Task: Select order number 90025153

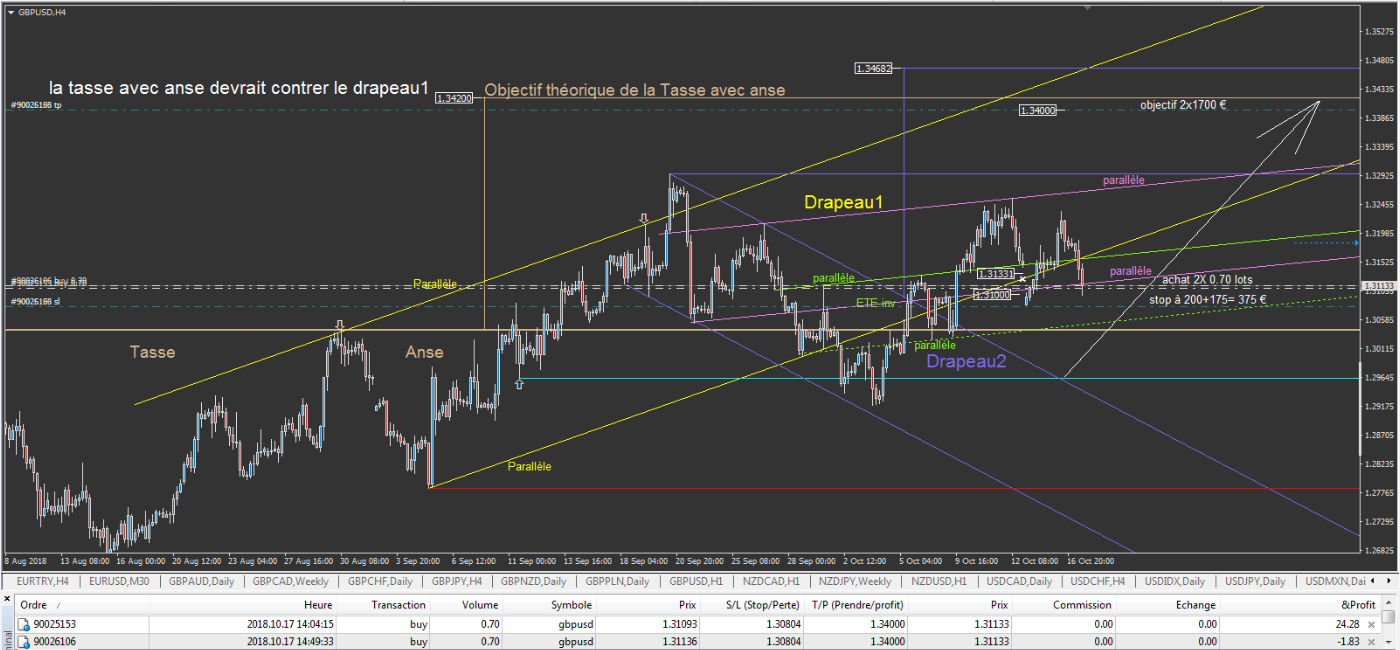Action: (57, 623)
